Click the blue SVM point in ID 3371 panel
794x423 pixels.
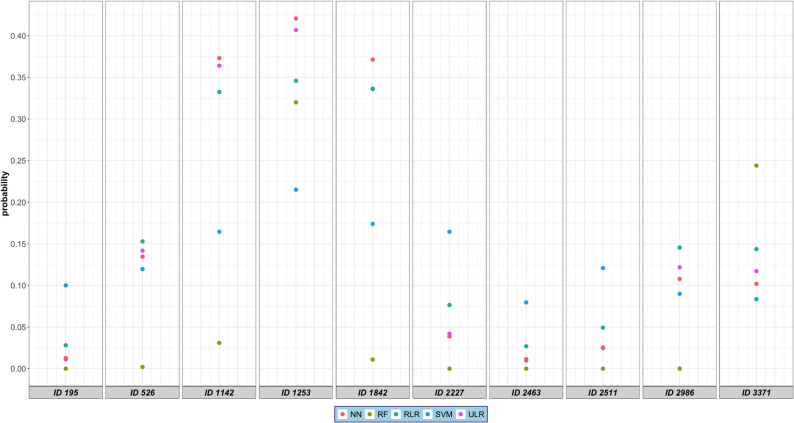756,299
